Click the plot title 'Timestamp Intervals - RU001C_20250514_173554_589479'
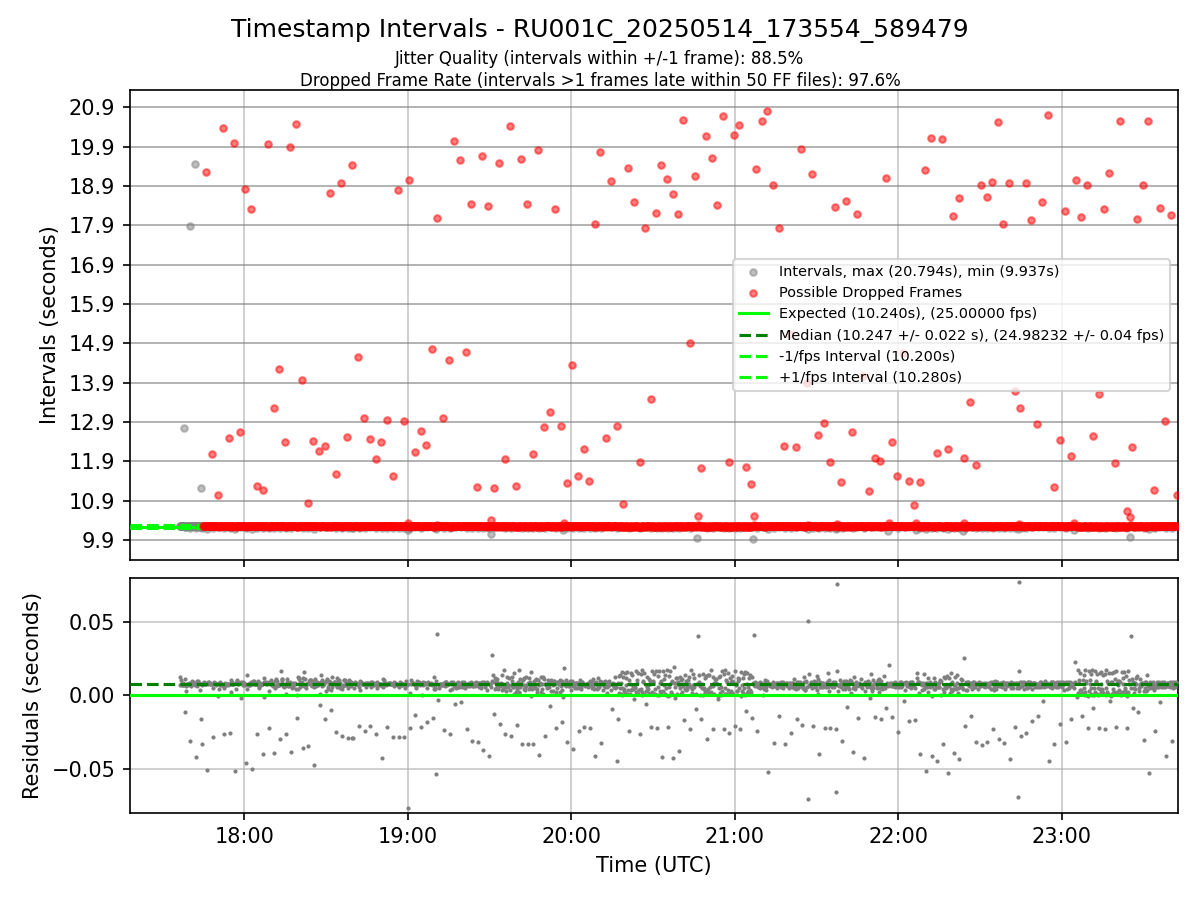This screenshot has height=900, width=1200. 599,29
